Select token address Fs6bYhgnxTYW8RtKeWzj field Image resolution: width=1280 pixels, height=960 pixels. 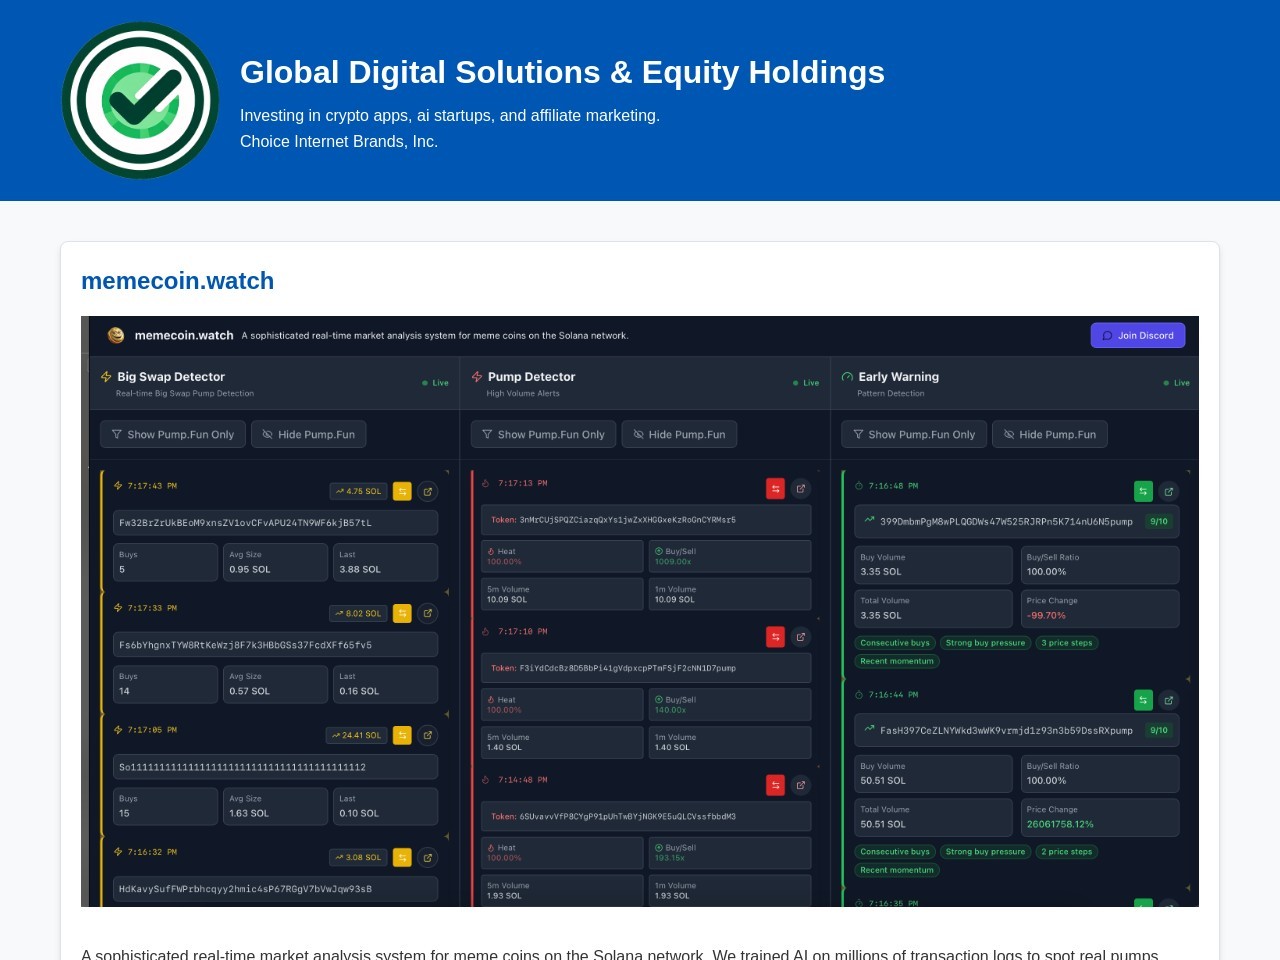pos(275,644)
